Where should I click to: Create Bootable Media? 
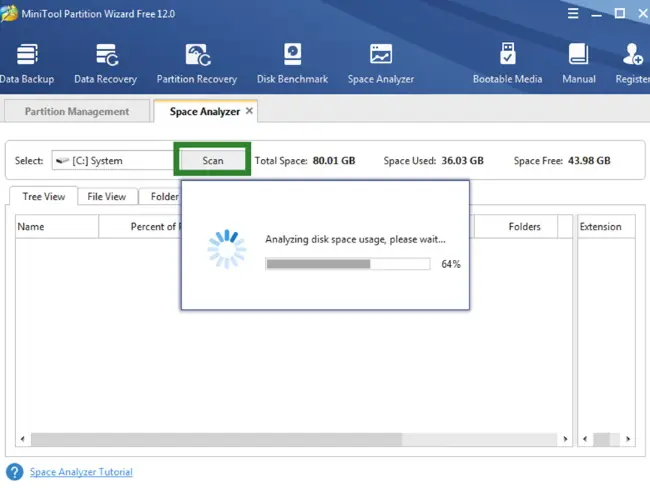(507, 63)
